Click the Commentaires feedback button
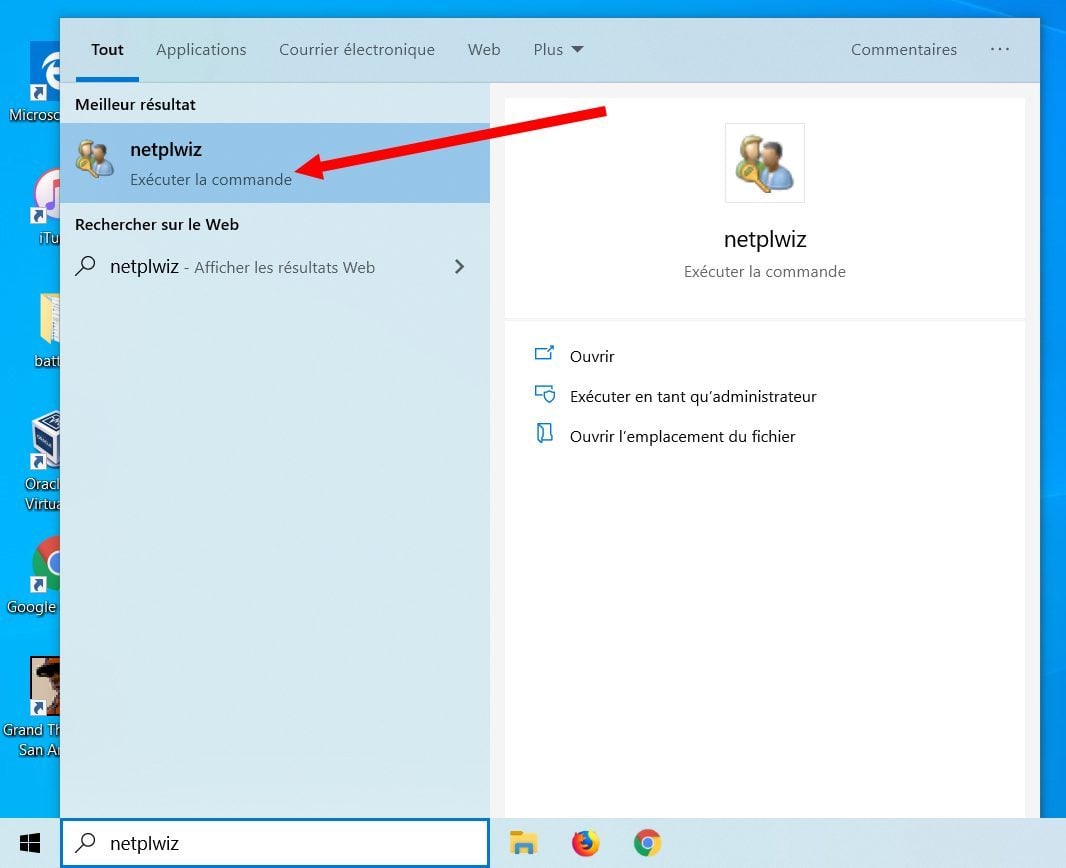Image resolution: width=1066 pixels, height=868 pixels. (x=903, y=49)
